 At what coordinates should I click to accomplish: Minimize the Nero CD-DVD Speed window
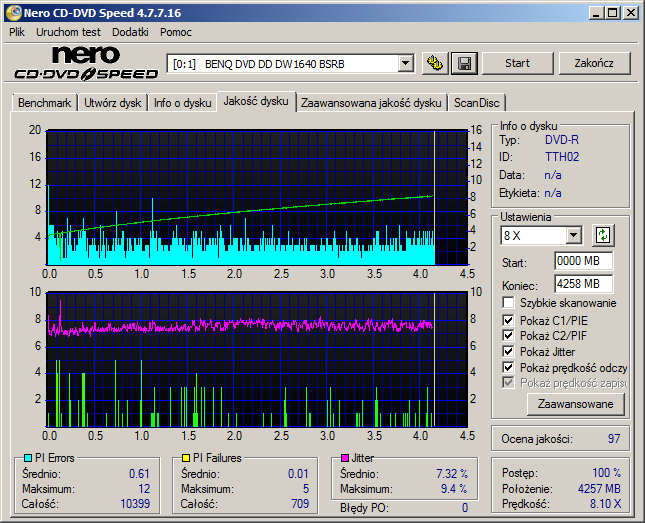tap(596, 13)
